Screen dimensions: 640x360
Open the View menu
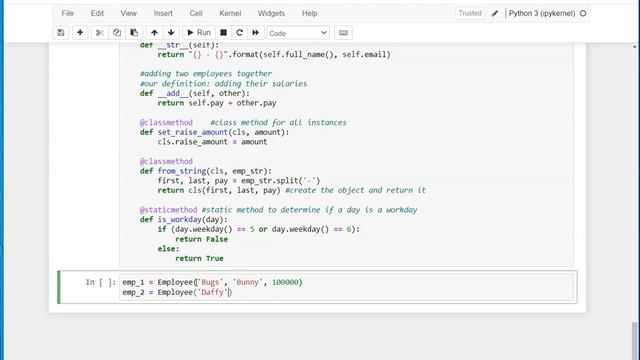point(129,13)
